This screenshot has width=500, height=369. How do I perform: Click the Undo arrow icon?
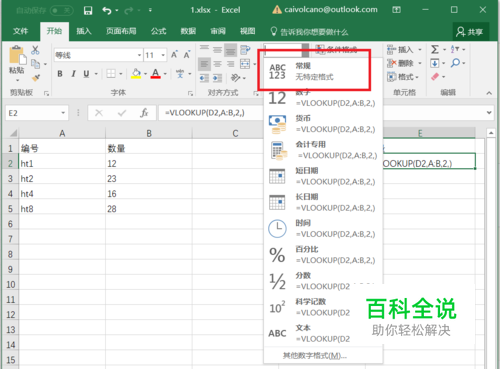coord(107,10)
